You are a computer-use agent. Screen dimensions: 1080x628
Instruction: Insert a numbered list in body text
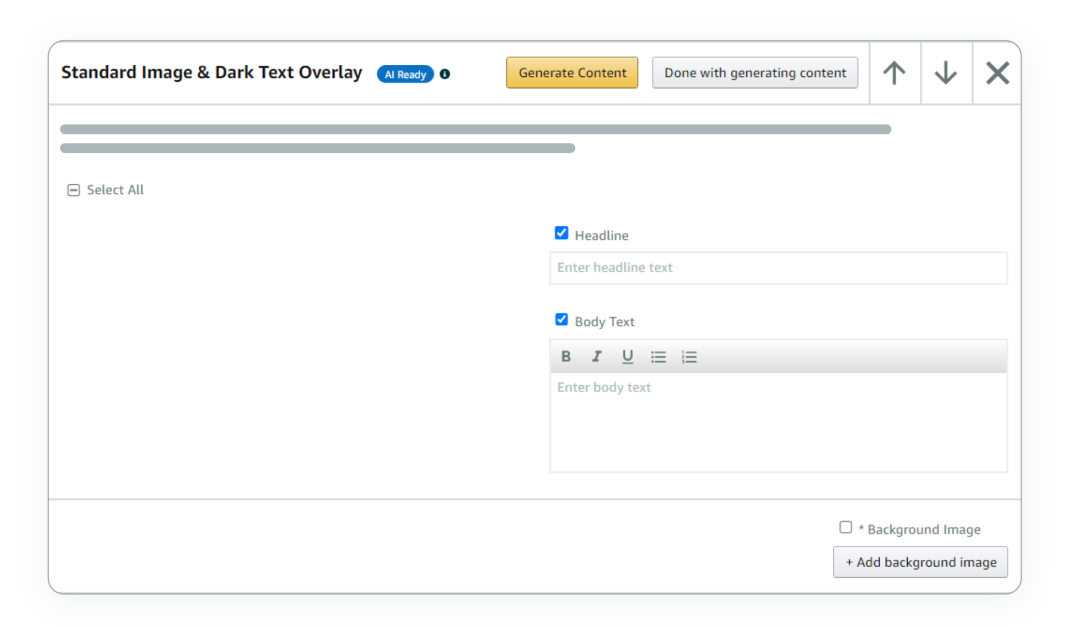(x=689, y=357)
